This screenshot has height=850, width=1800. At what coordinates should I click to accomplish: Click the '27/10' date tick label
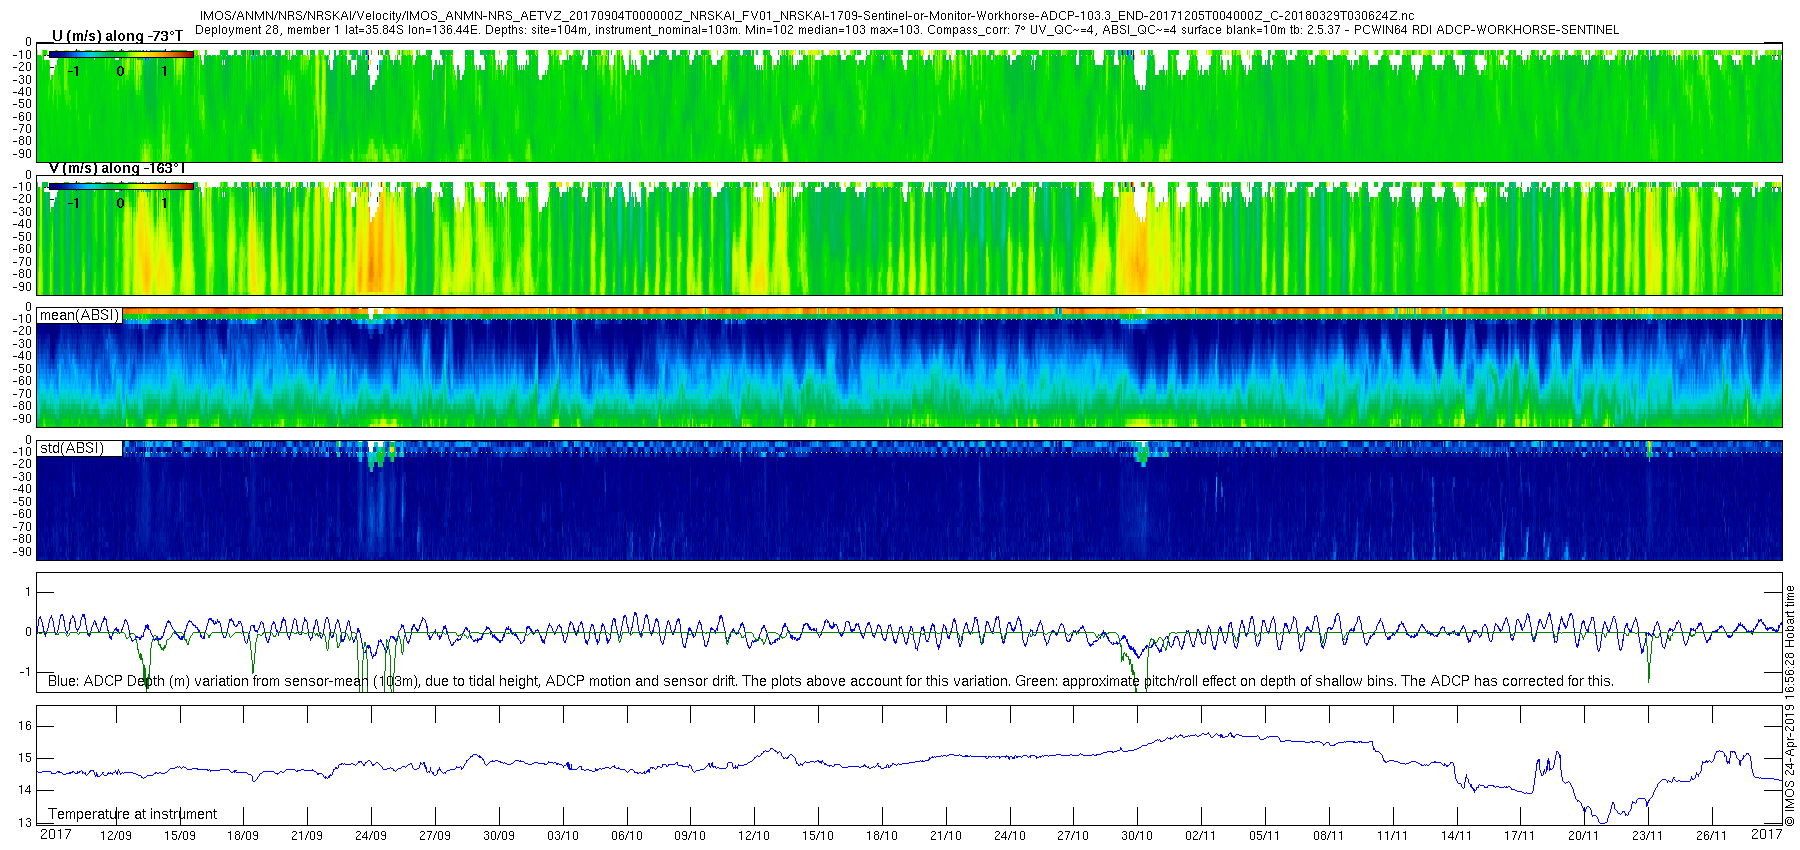coord(1073,836)
